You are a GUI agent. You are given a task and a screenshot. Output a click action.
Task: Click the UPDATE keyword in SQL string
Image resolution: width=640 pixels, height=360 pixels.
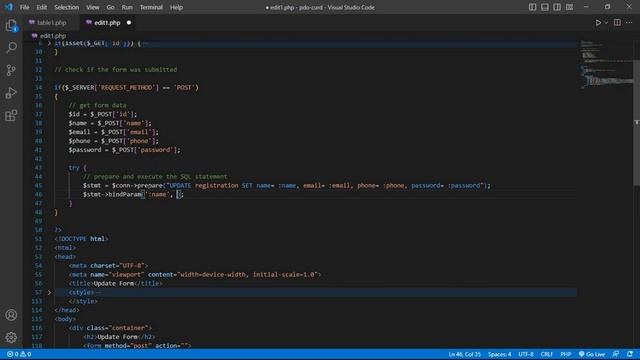click(180, 186)
